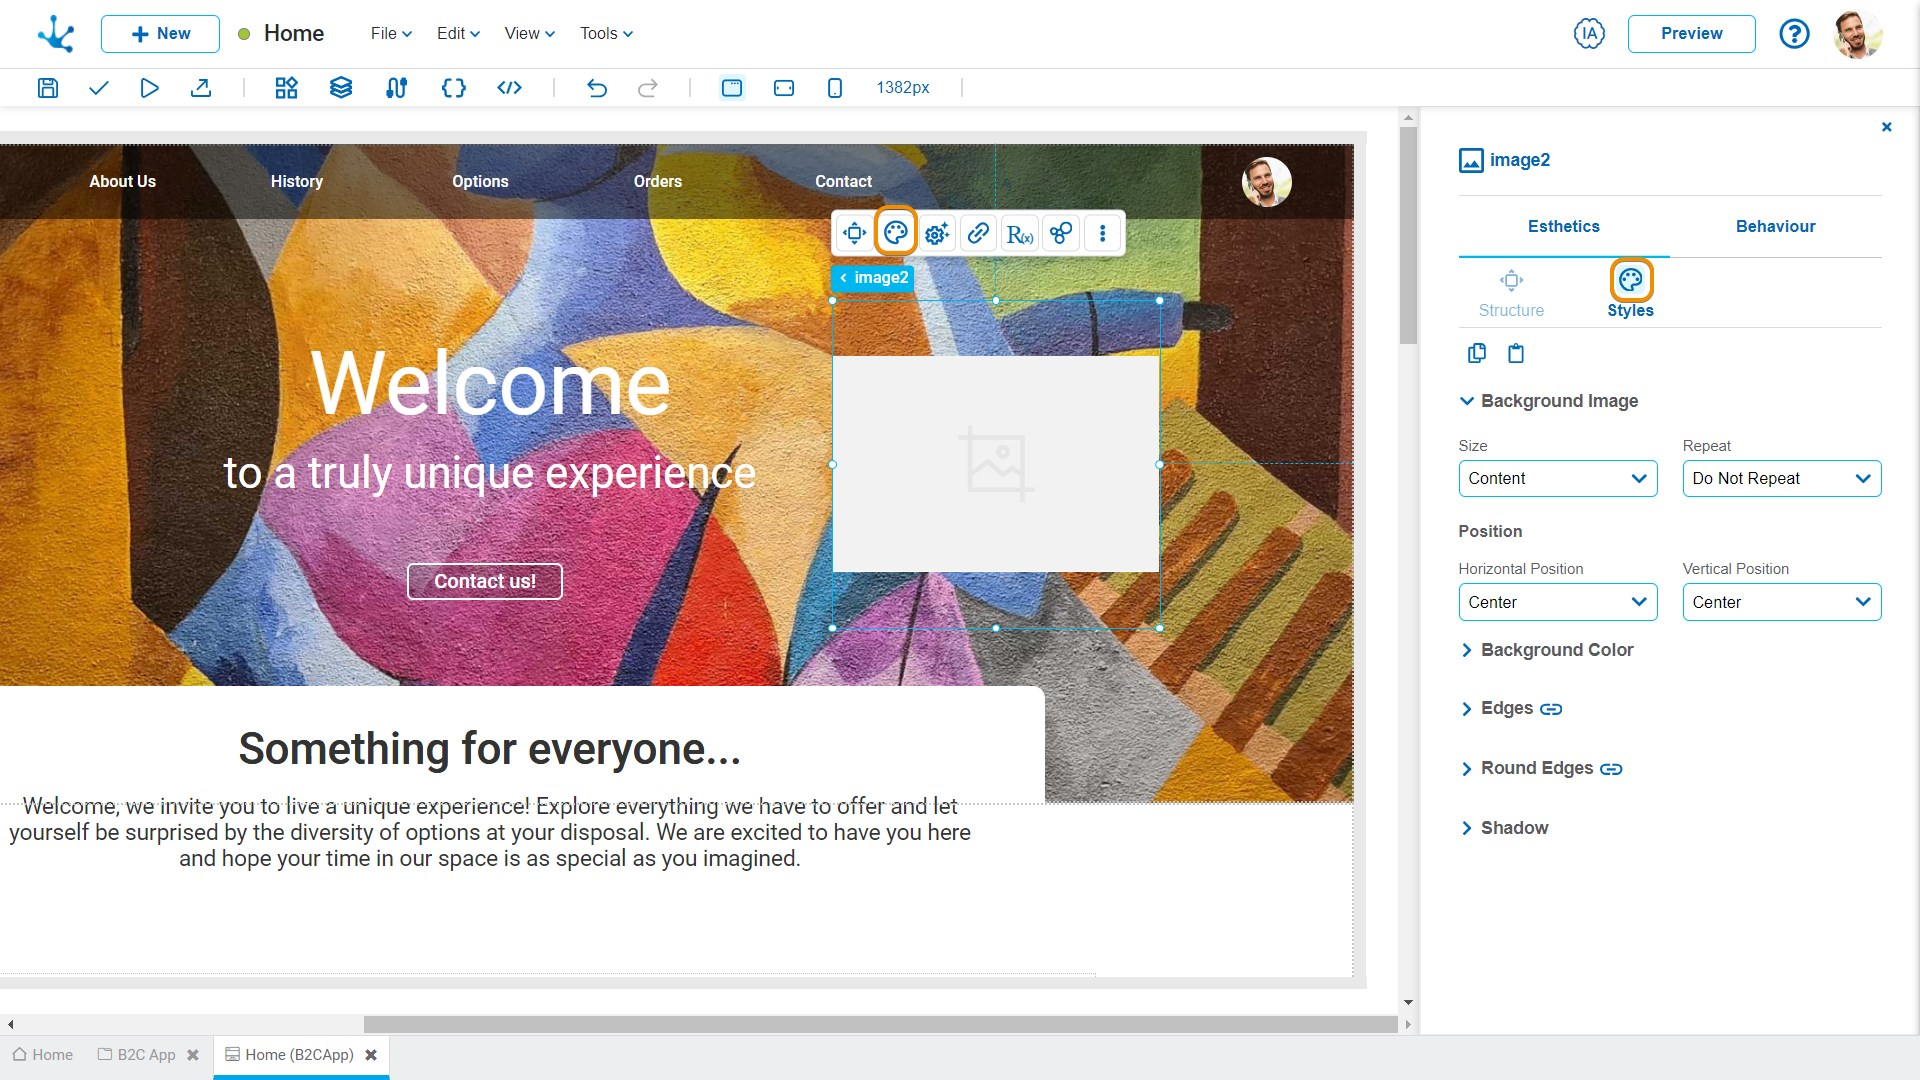Click the layers panel icon in top bar
Image resolution: width=1920 pixels, height=1080 pixels.
coord(340,87)
